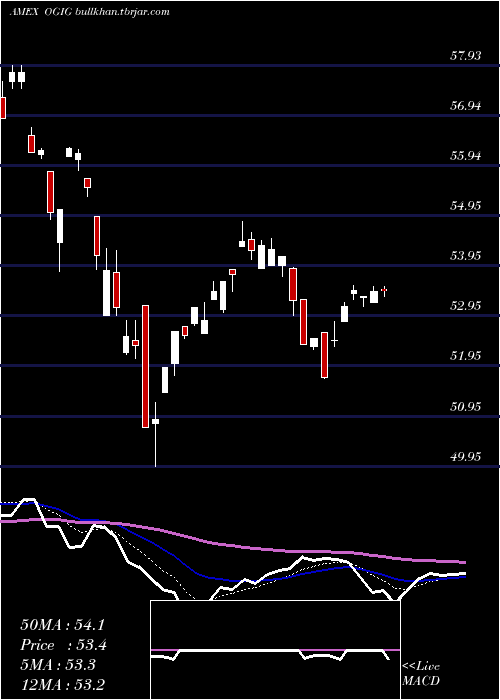Click the Price : 53.4 readout
Image resolution: width=500 pixels, height=700 pixels.
tap(63, 645)
